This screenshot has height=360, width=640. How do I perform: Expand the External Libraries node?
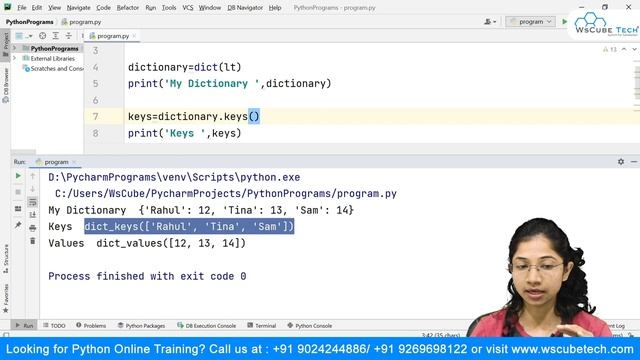[15, 58]
